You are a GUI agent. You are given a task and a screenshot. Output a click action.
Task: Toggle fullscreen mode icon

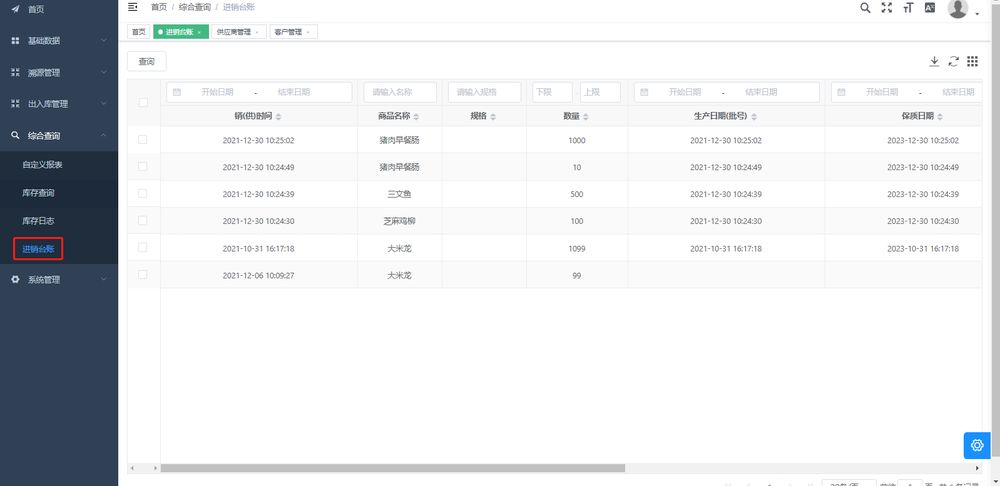886,8
